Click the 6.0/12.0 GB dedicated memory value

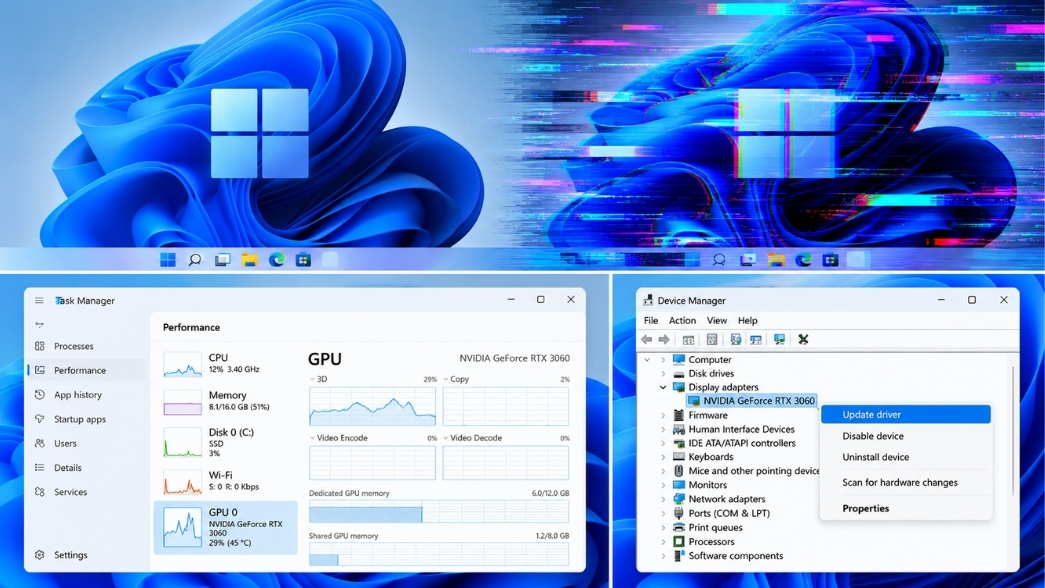click(550, 493)
